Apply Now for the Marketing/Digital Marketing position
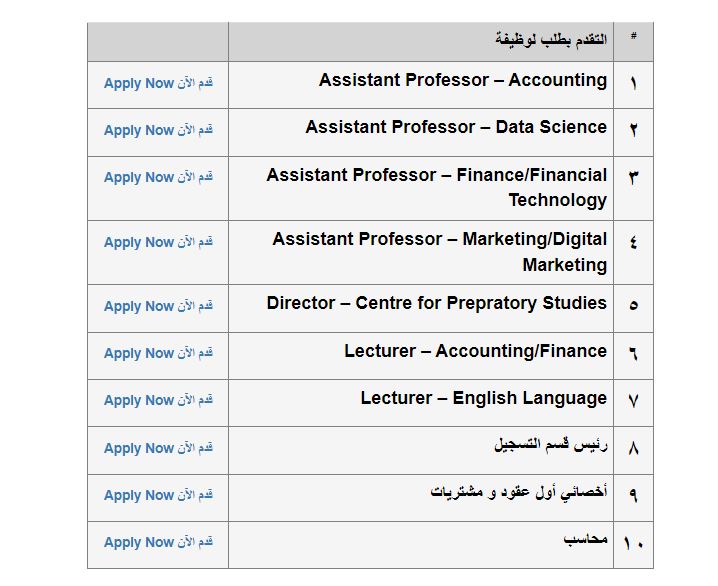This screenshot has width=718, height=586. pyautogui.click(x=158, y=242)
